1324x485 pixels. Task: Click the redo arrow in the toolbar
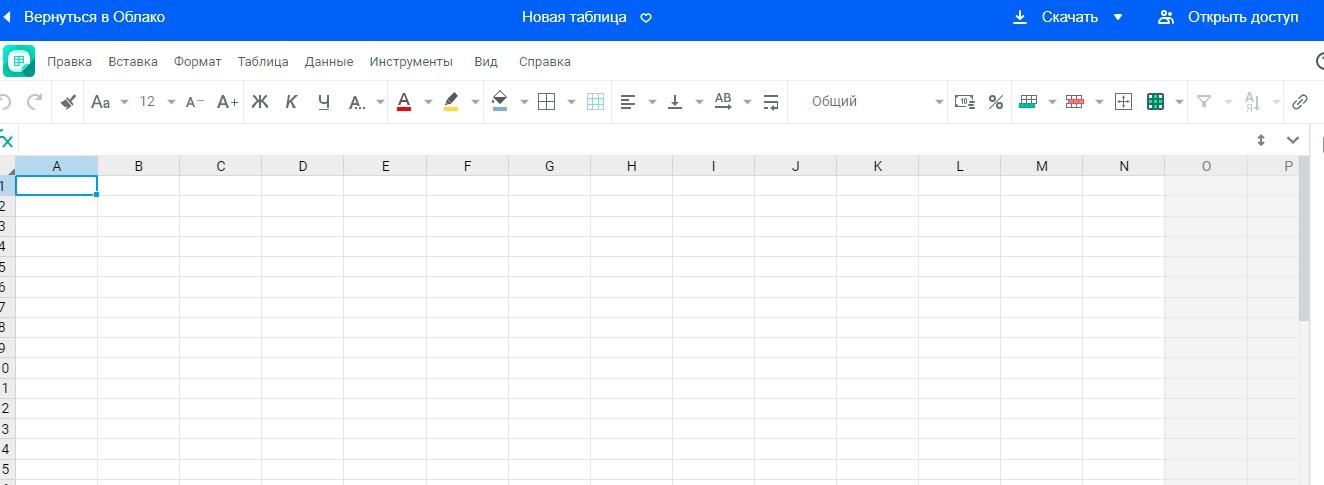click(35, 101)
